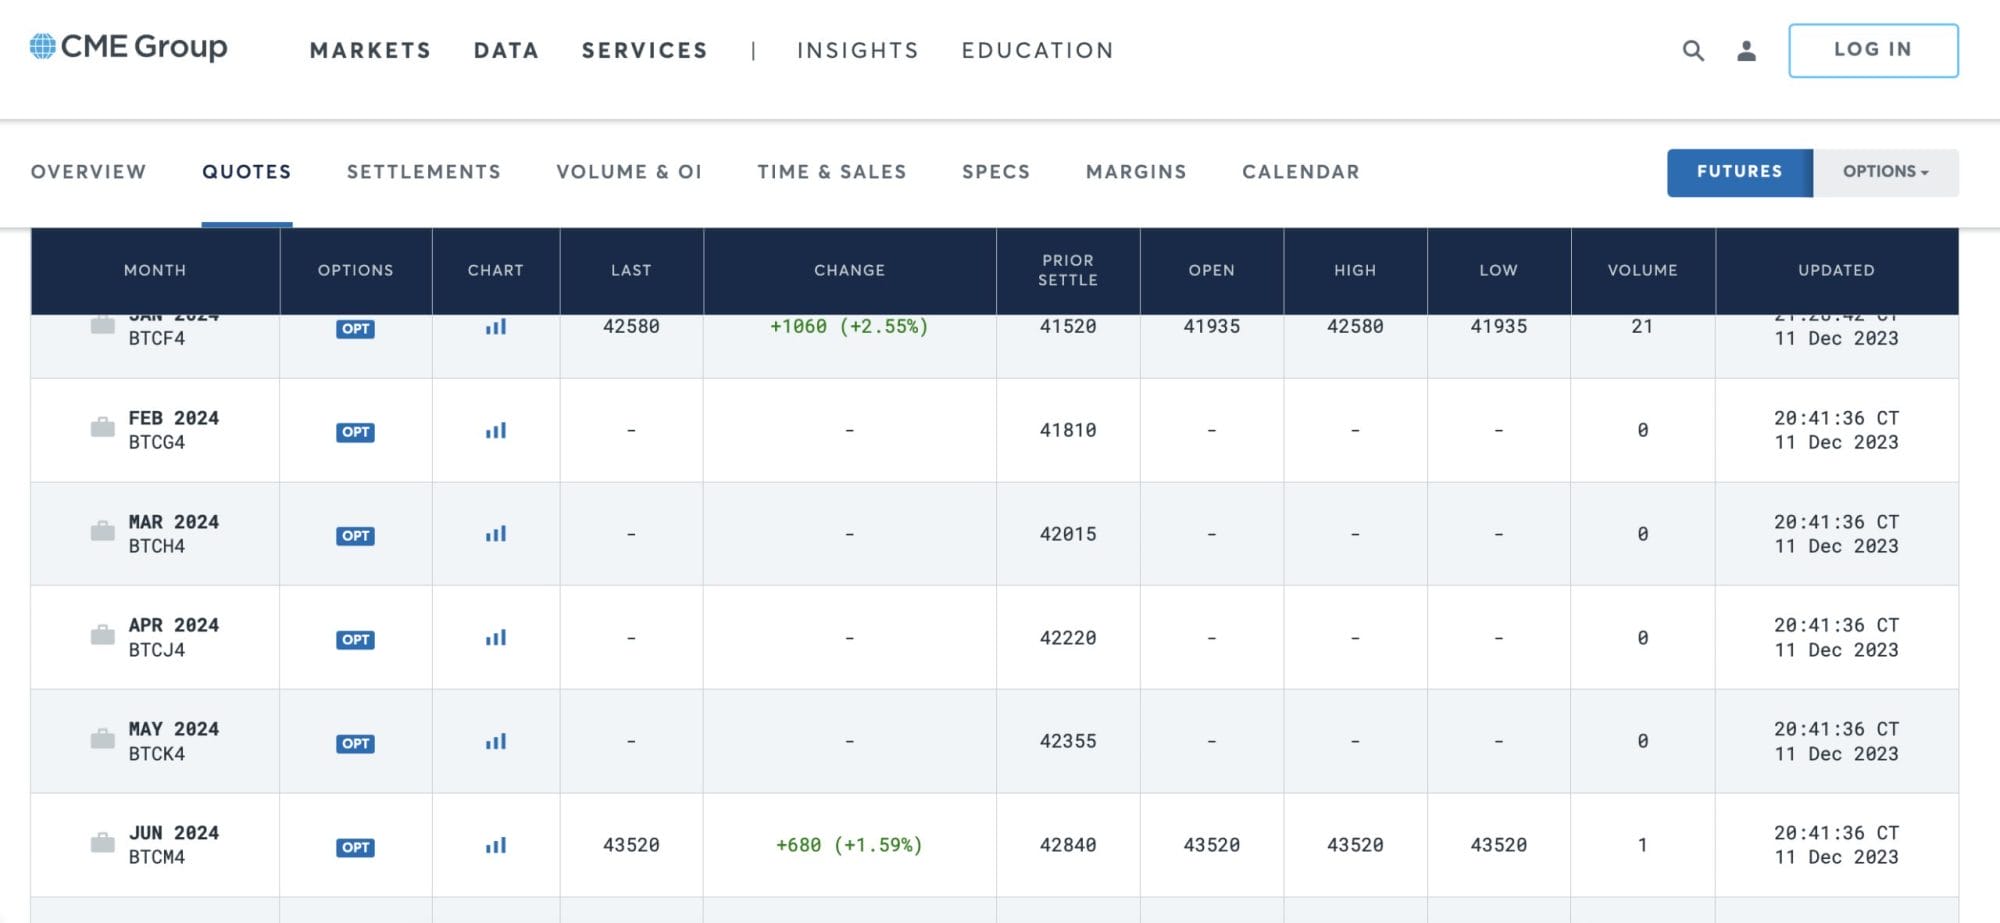The width and height of the screenshot is (2000, 923).
Task: Open the chart icon for FEB 2024
Action: 496,431
